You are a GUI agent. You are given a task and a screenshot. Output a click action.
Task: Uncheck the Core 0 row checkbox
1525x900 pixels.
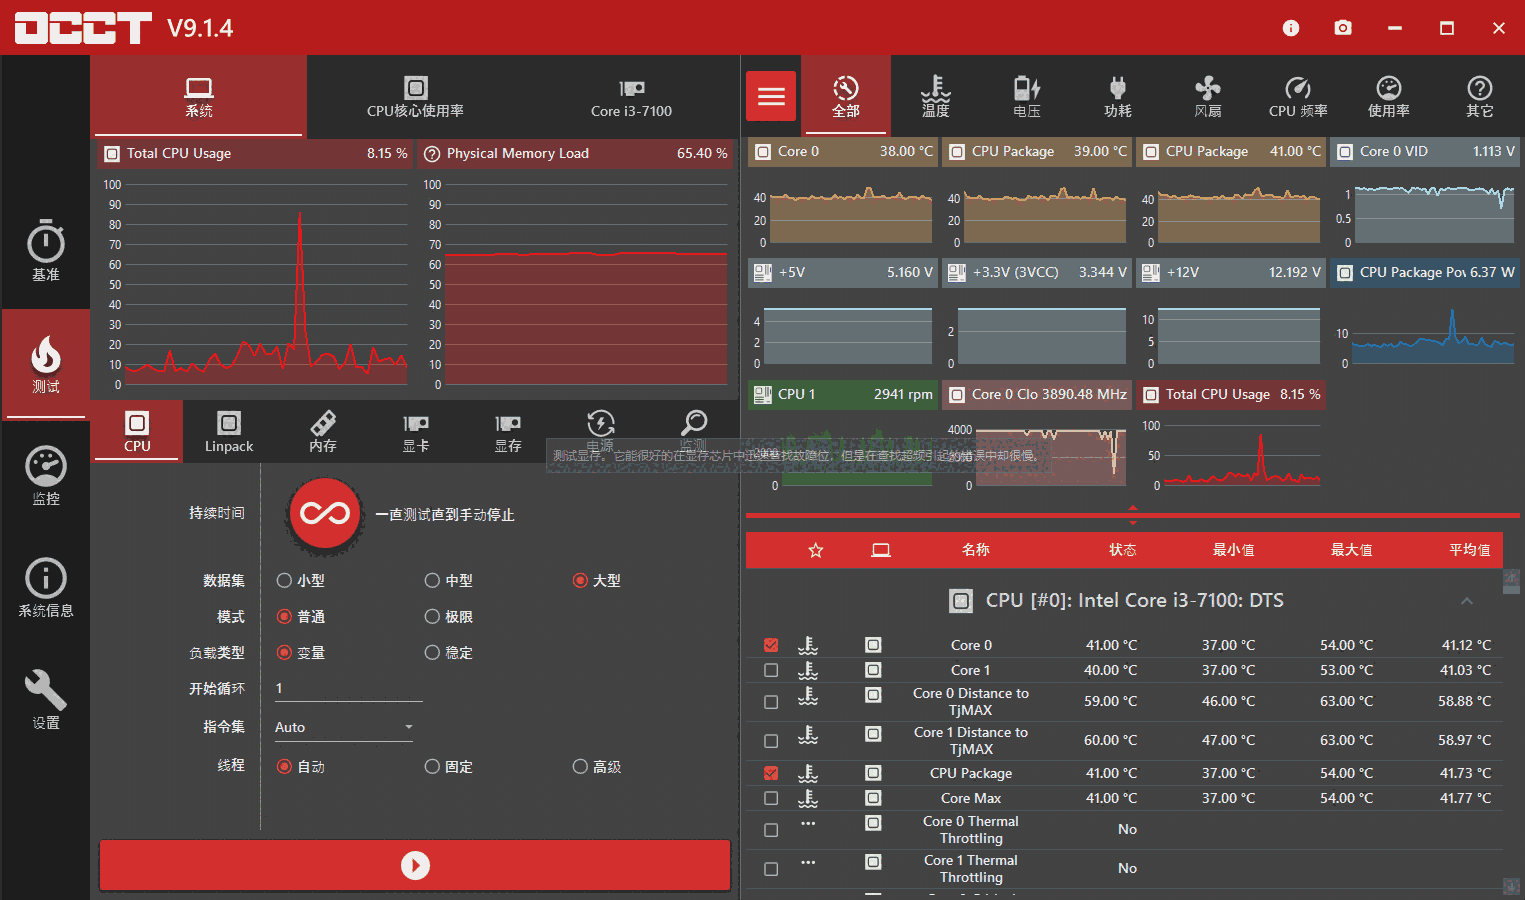tap(771, 645)
